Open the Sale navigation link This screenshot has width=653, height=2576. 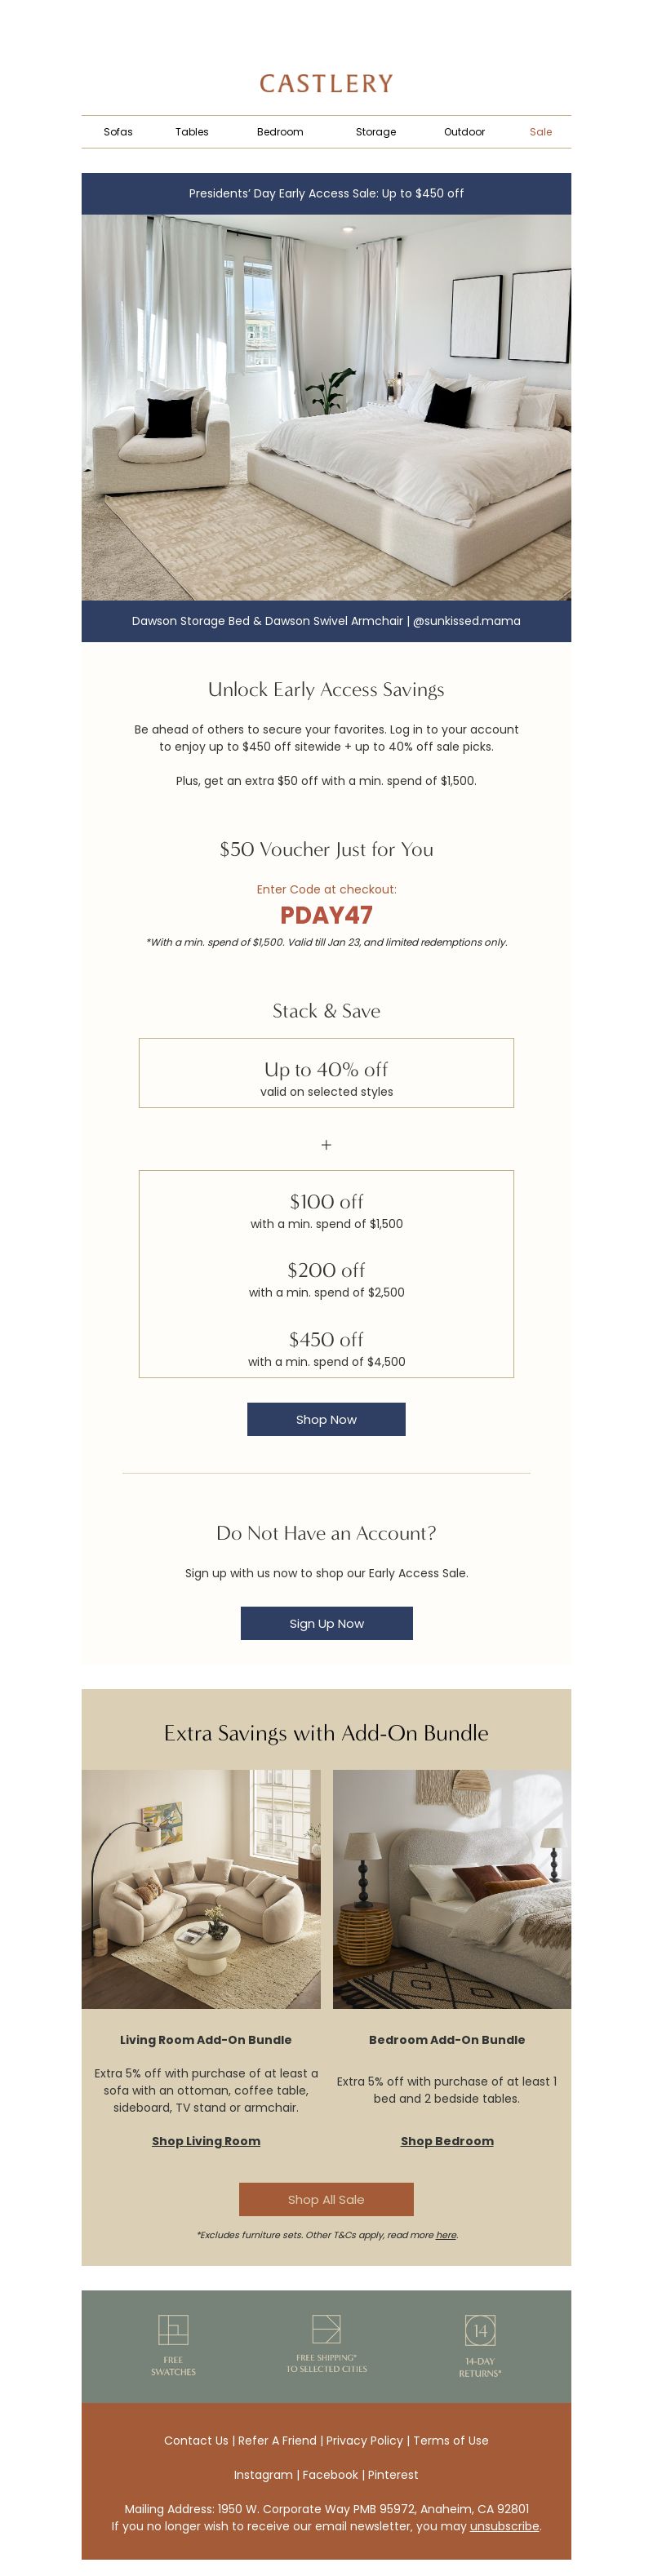coord(541,132)
